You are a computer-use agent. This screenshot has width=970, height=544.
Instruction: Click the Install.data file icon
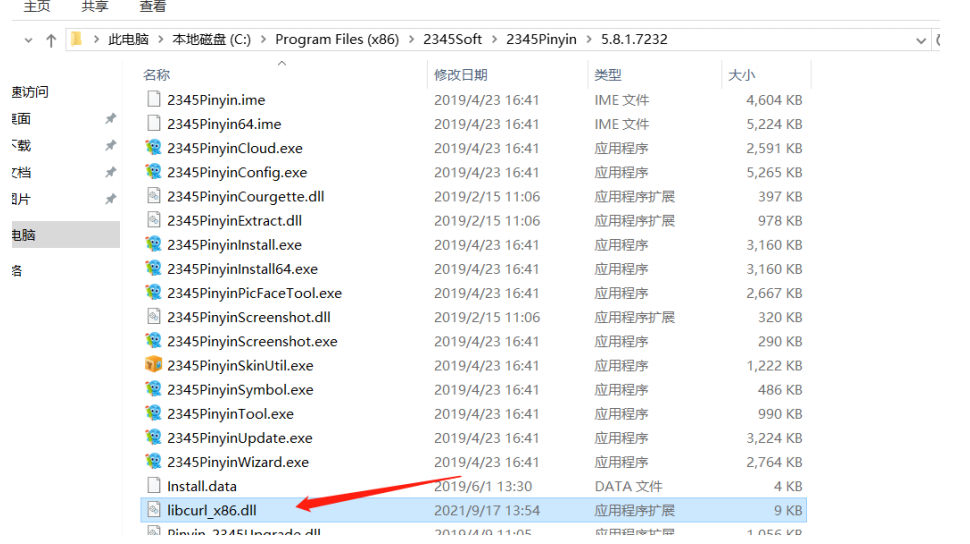[153, 485]
